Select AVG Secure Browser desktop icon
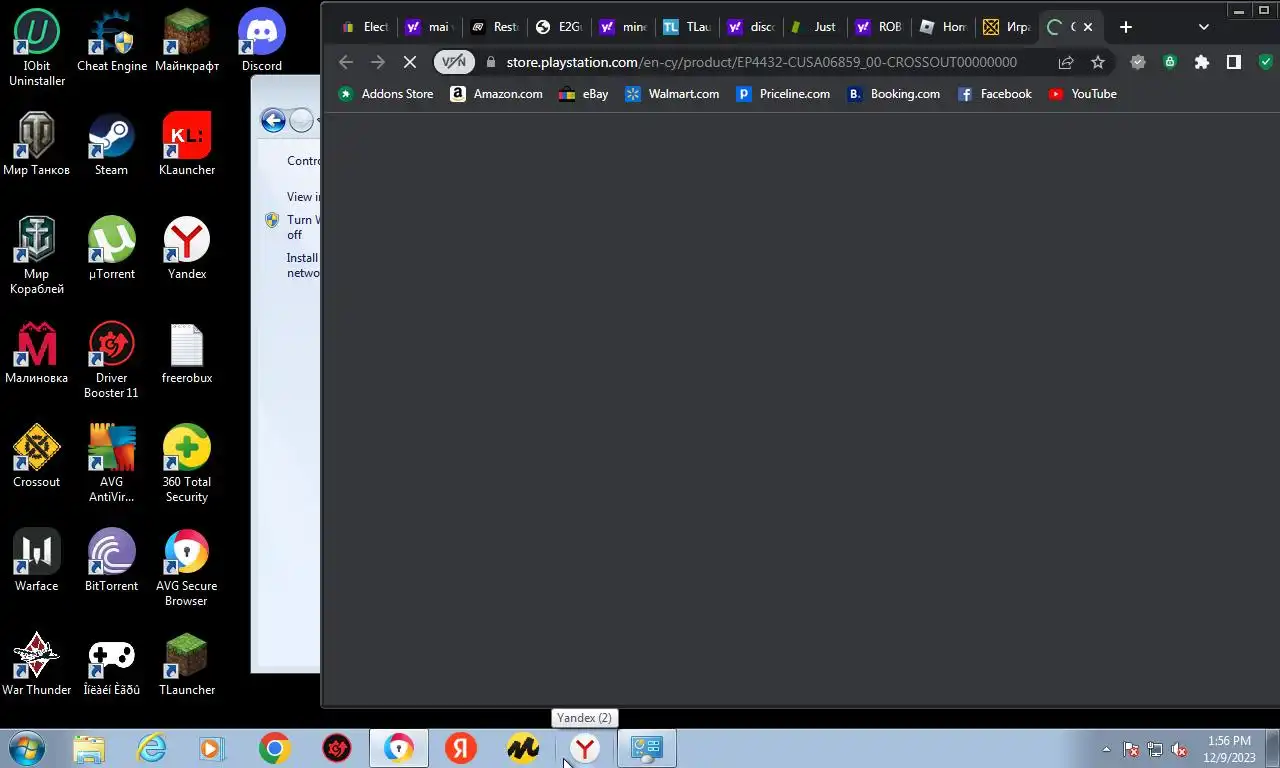The width and height of the screenshot is (1280, 768). [x=187, y=568]
